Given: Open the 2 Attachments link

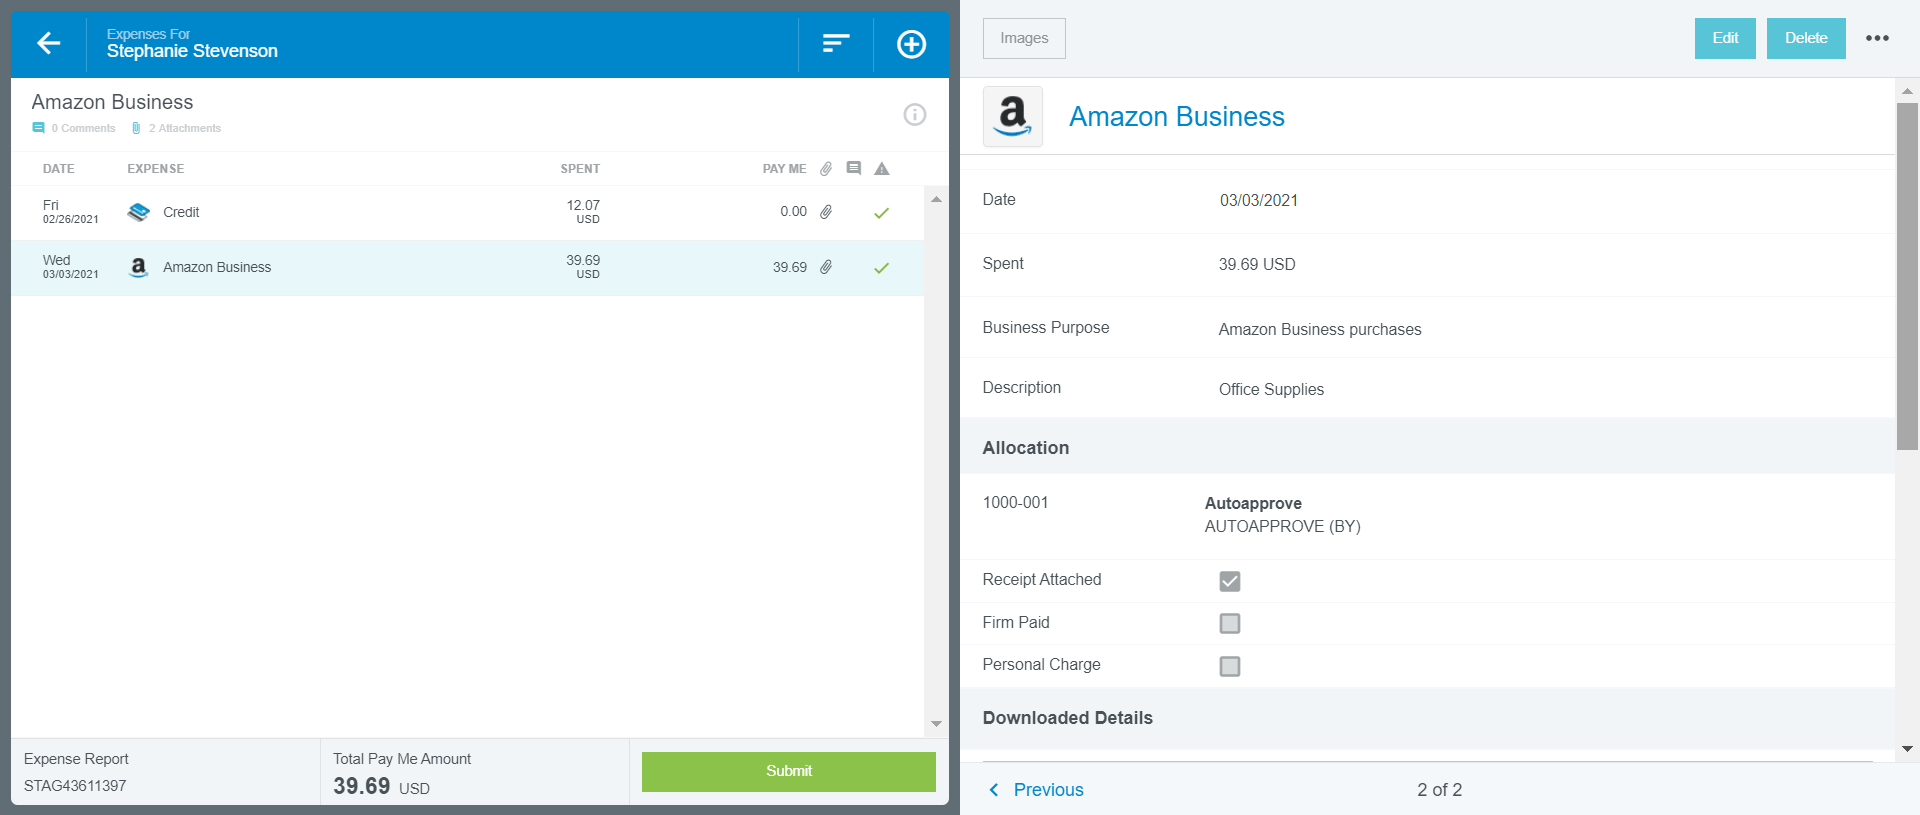Looking at the screenshot, I should (184, 128).
